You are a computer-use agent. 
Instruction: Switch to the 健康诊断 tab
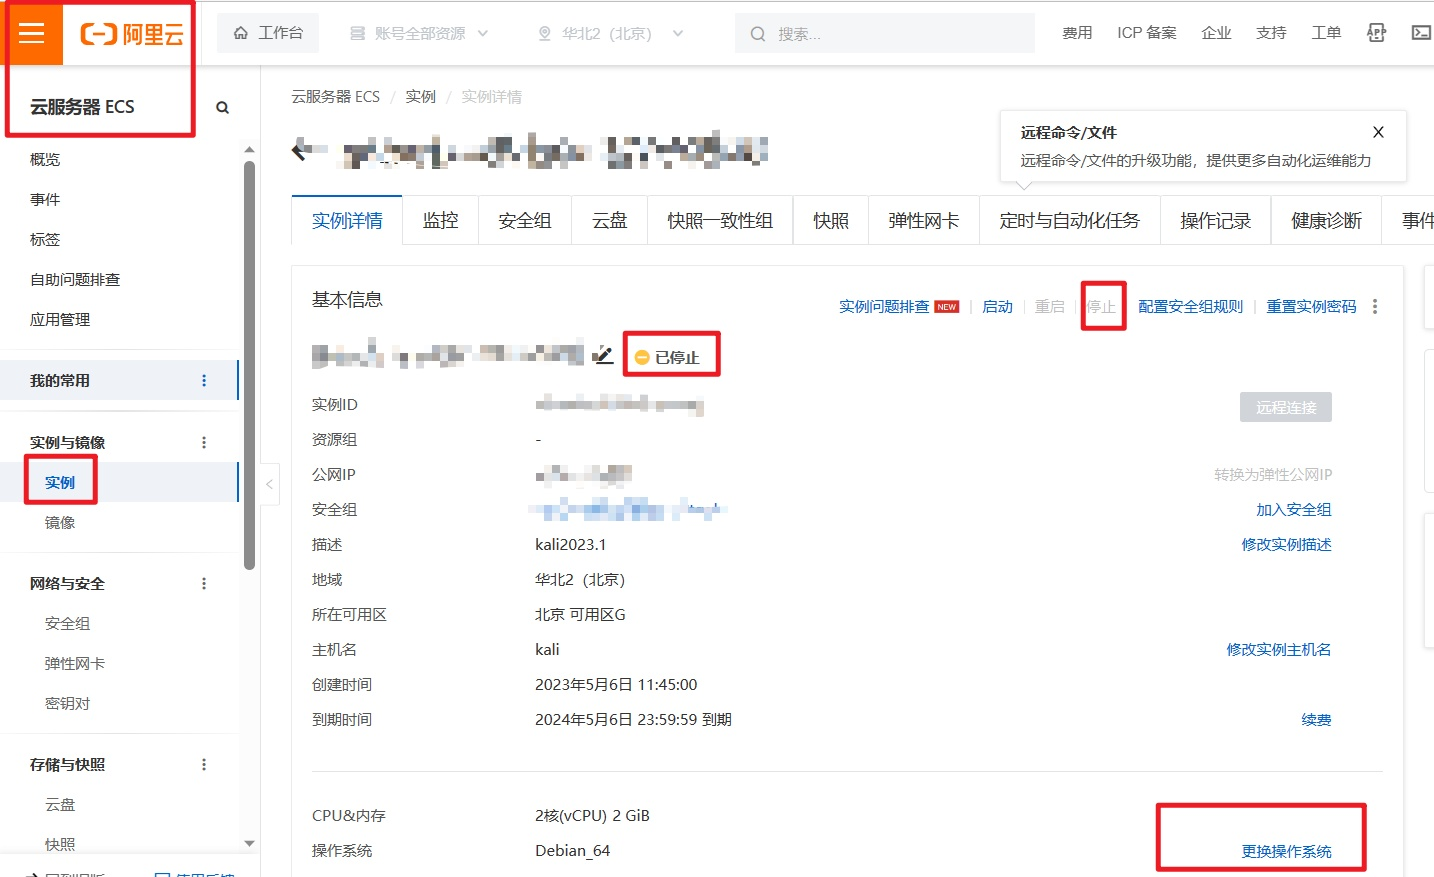(1326, 221)
